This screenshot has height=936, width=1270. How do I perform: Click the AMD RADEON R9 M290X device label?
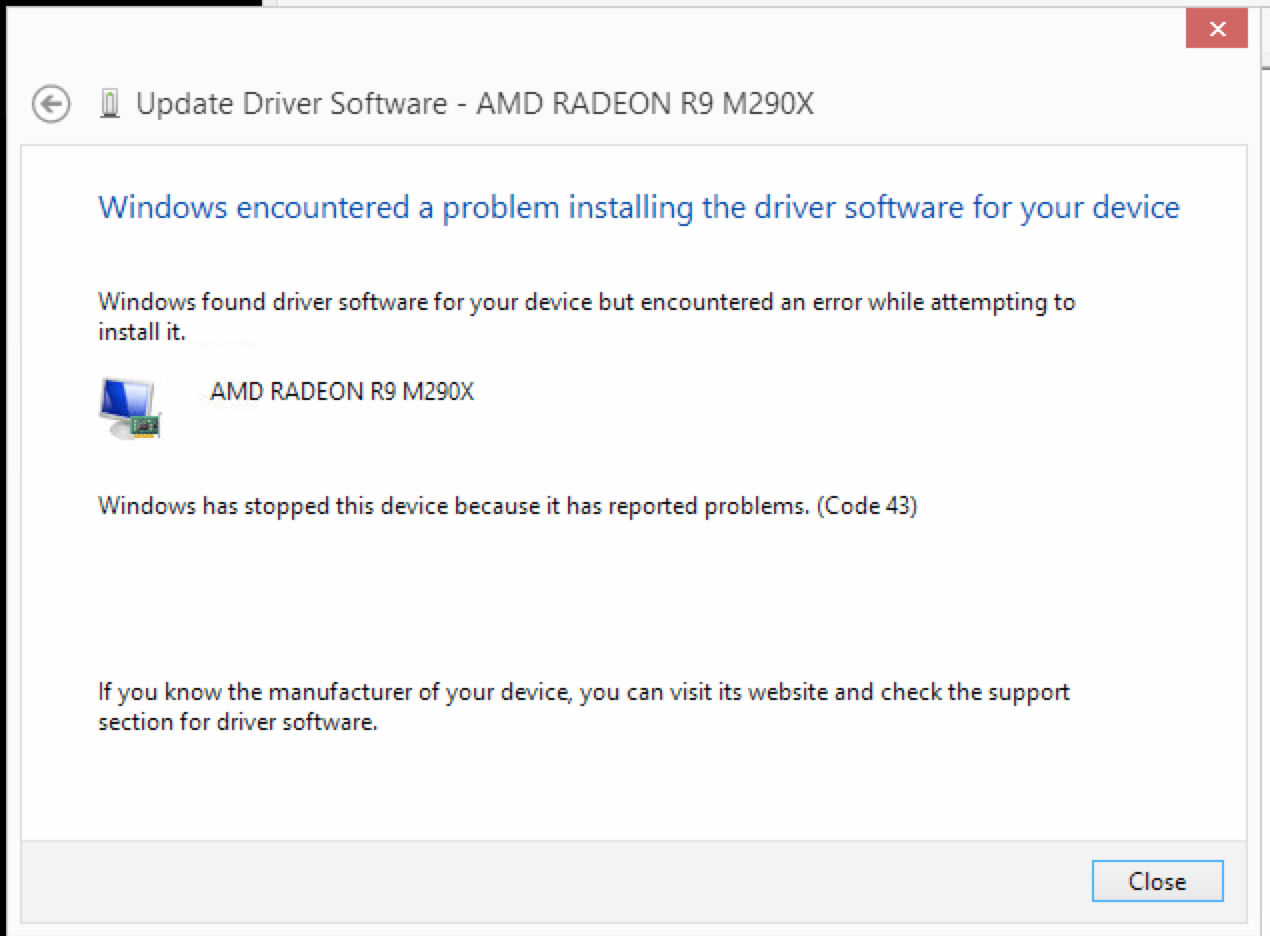coord(342,391)
